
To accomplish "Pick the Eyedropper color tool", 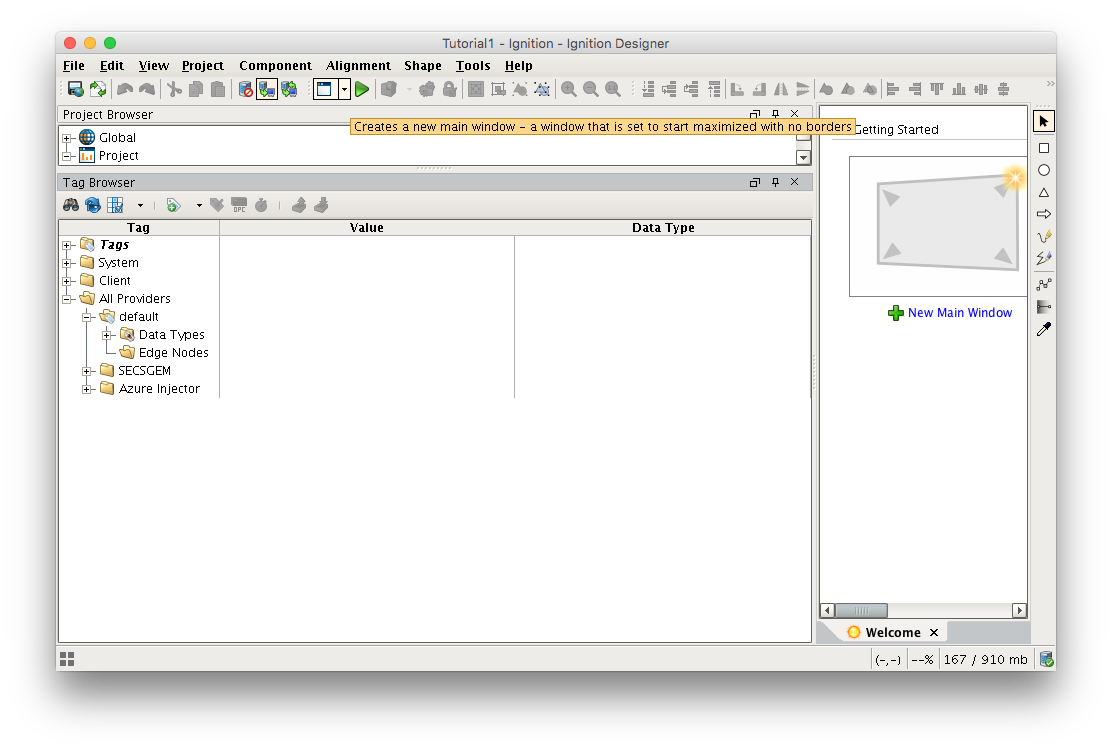I will click(1044, 329).
